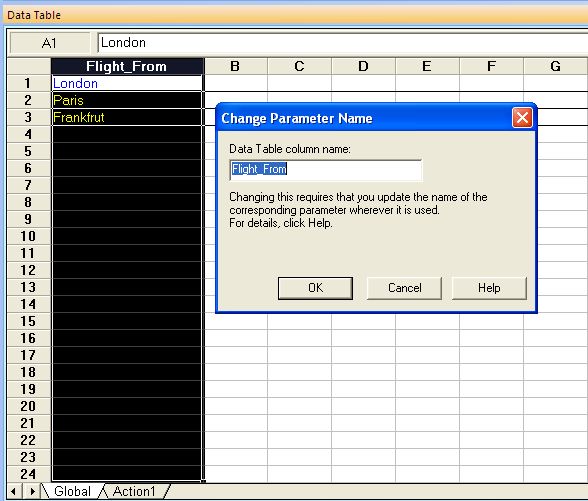Select row 22 header
Viewport: 588px width, 501px height.
point(28,440)
